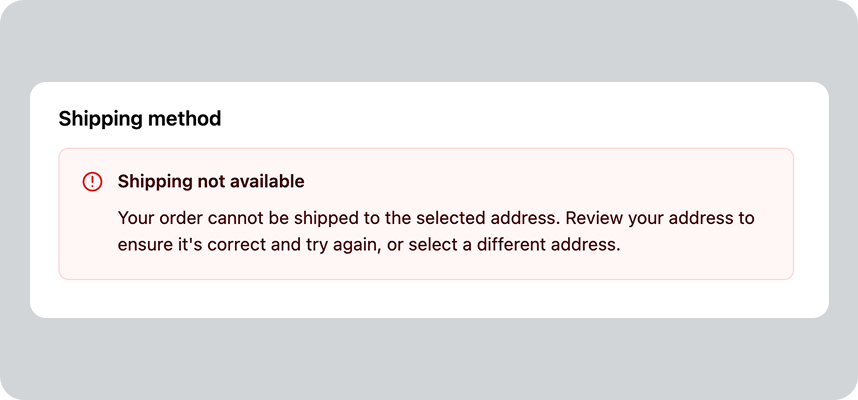Screen dimensions: 858x400
Task: Click the red exclamation error icon
Action: pos(92,182)
